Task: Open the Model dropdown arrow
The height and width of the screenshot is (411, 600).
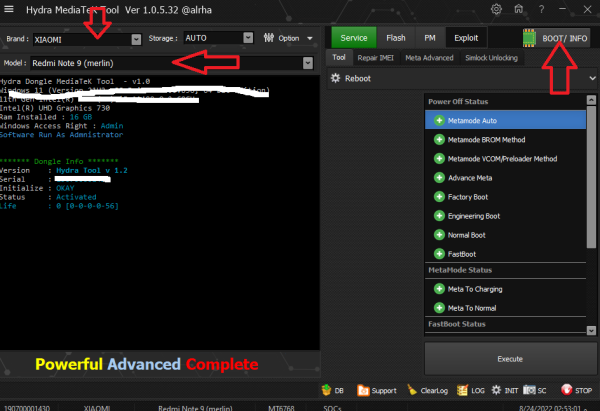Action: 308,63
